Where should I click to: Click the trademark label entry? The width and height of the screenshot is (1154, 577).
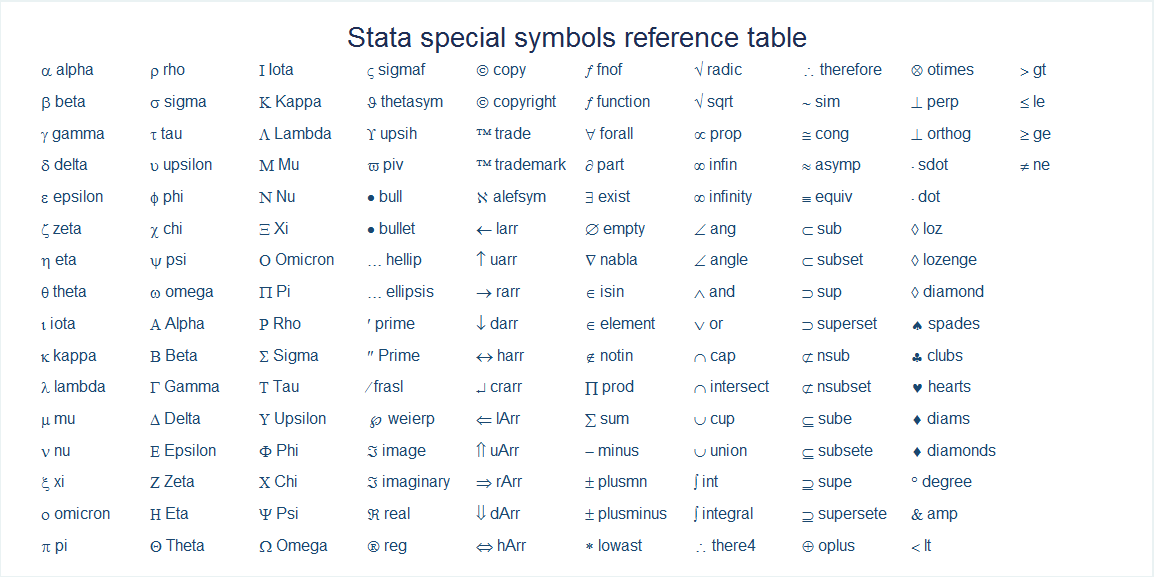[521, 165]
